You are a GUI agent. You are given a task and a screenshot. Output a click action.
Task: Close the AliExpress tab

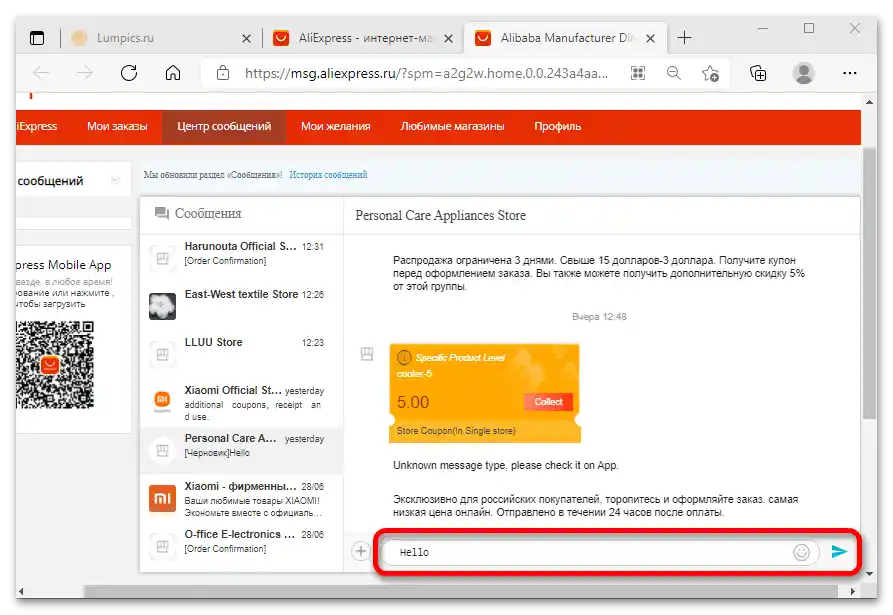(448, 38)
